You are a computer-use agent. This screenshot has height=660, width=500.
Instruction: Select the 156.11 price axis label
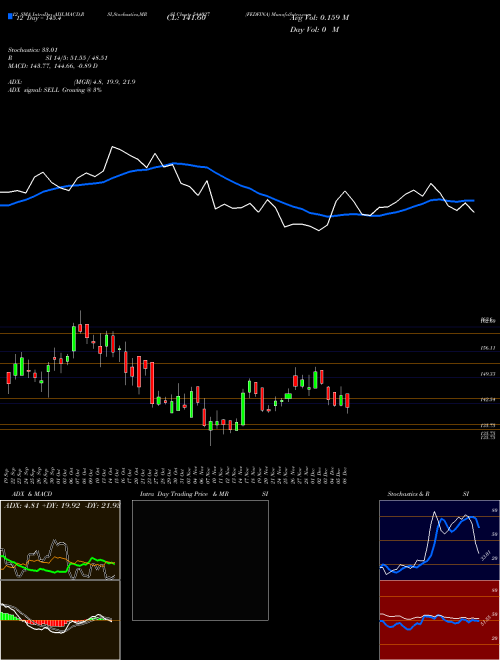(x=488, y=349)
